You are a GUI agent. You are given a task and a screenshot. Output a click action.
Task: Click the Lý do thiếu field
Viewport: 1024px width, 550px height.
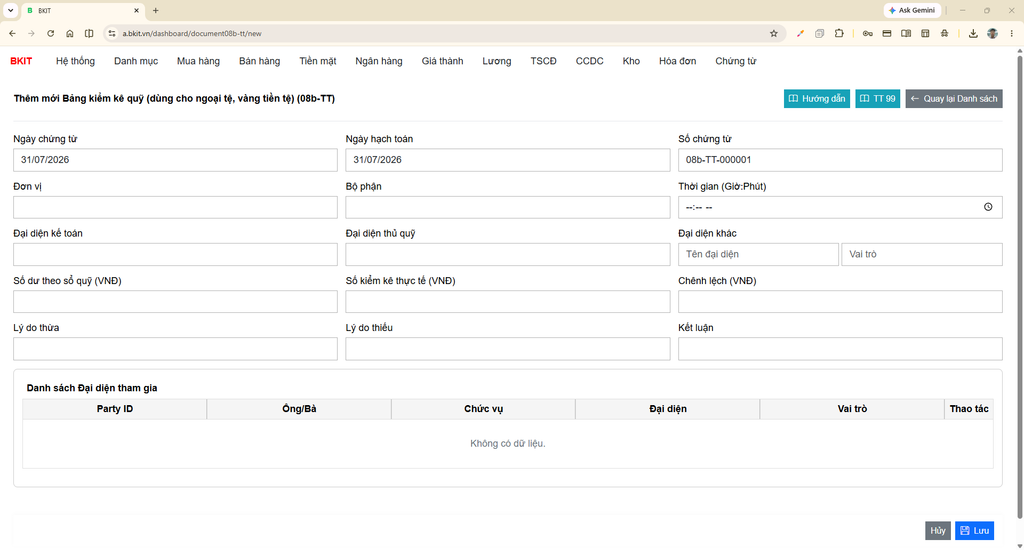507,349
